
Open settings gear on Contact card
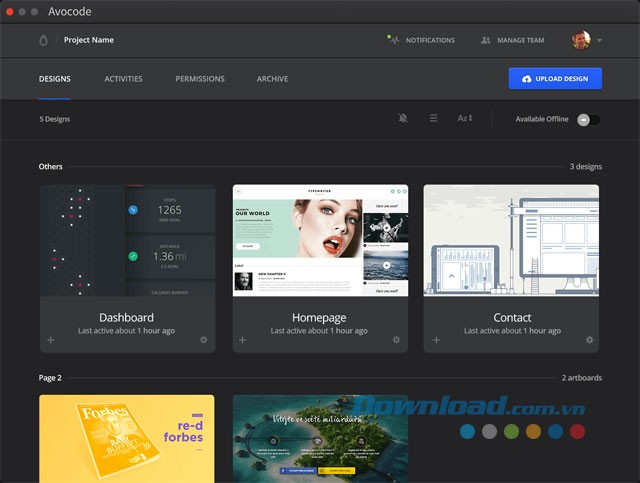pyautogui.click(x=589, y=340)
